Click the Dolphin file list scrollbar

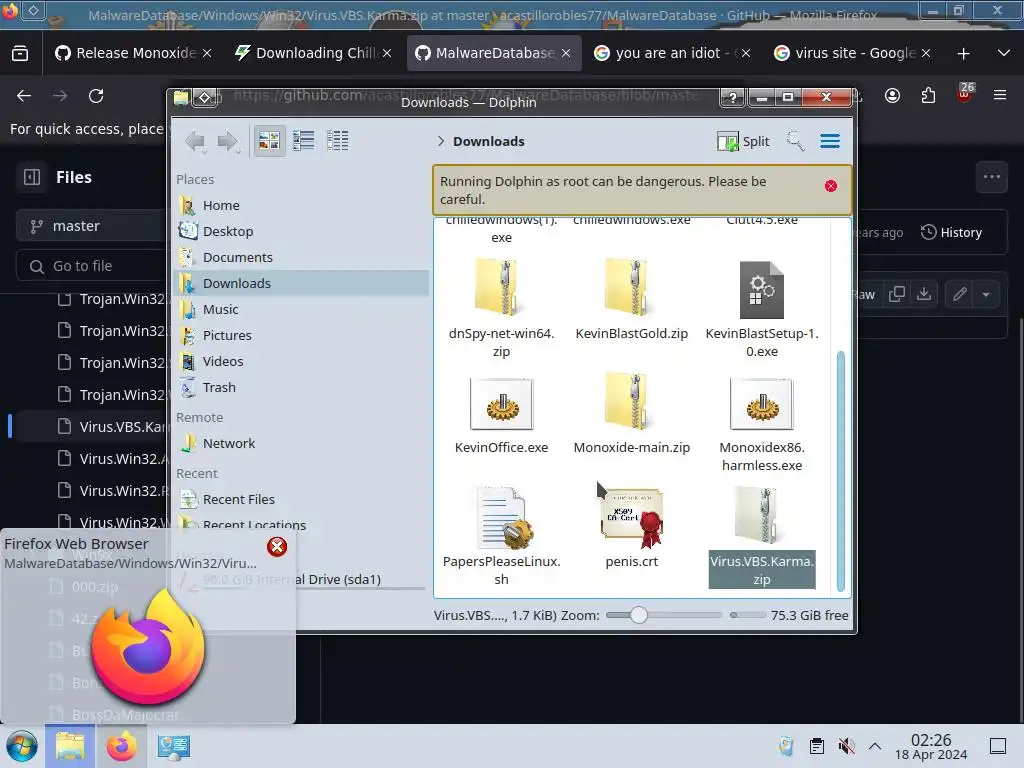point(840,470)
